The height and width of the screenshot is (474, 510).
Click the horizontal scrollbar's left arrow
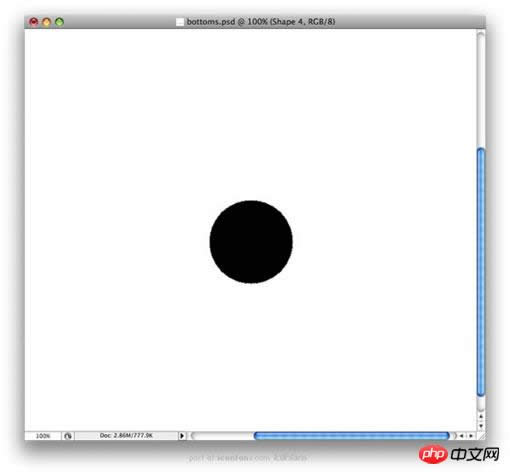462,436
